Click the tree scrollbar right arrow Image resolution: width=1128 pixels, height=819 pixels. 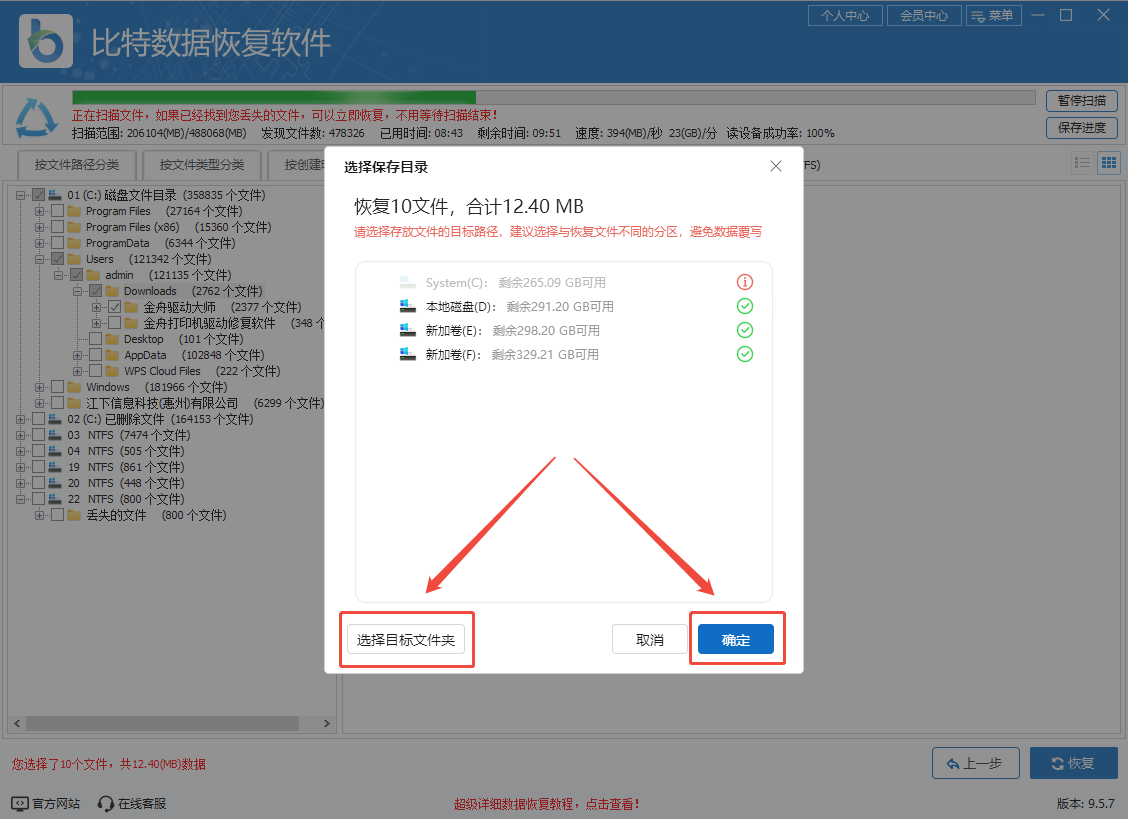(x=327, y=723)
